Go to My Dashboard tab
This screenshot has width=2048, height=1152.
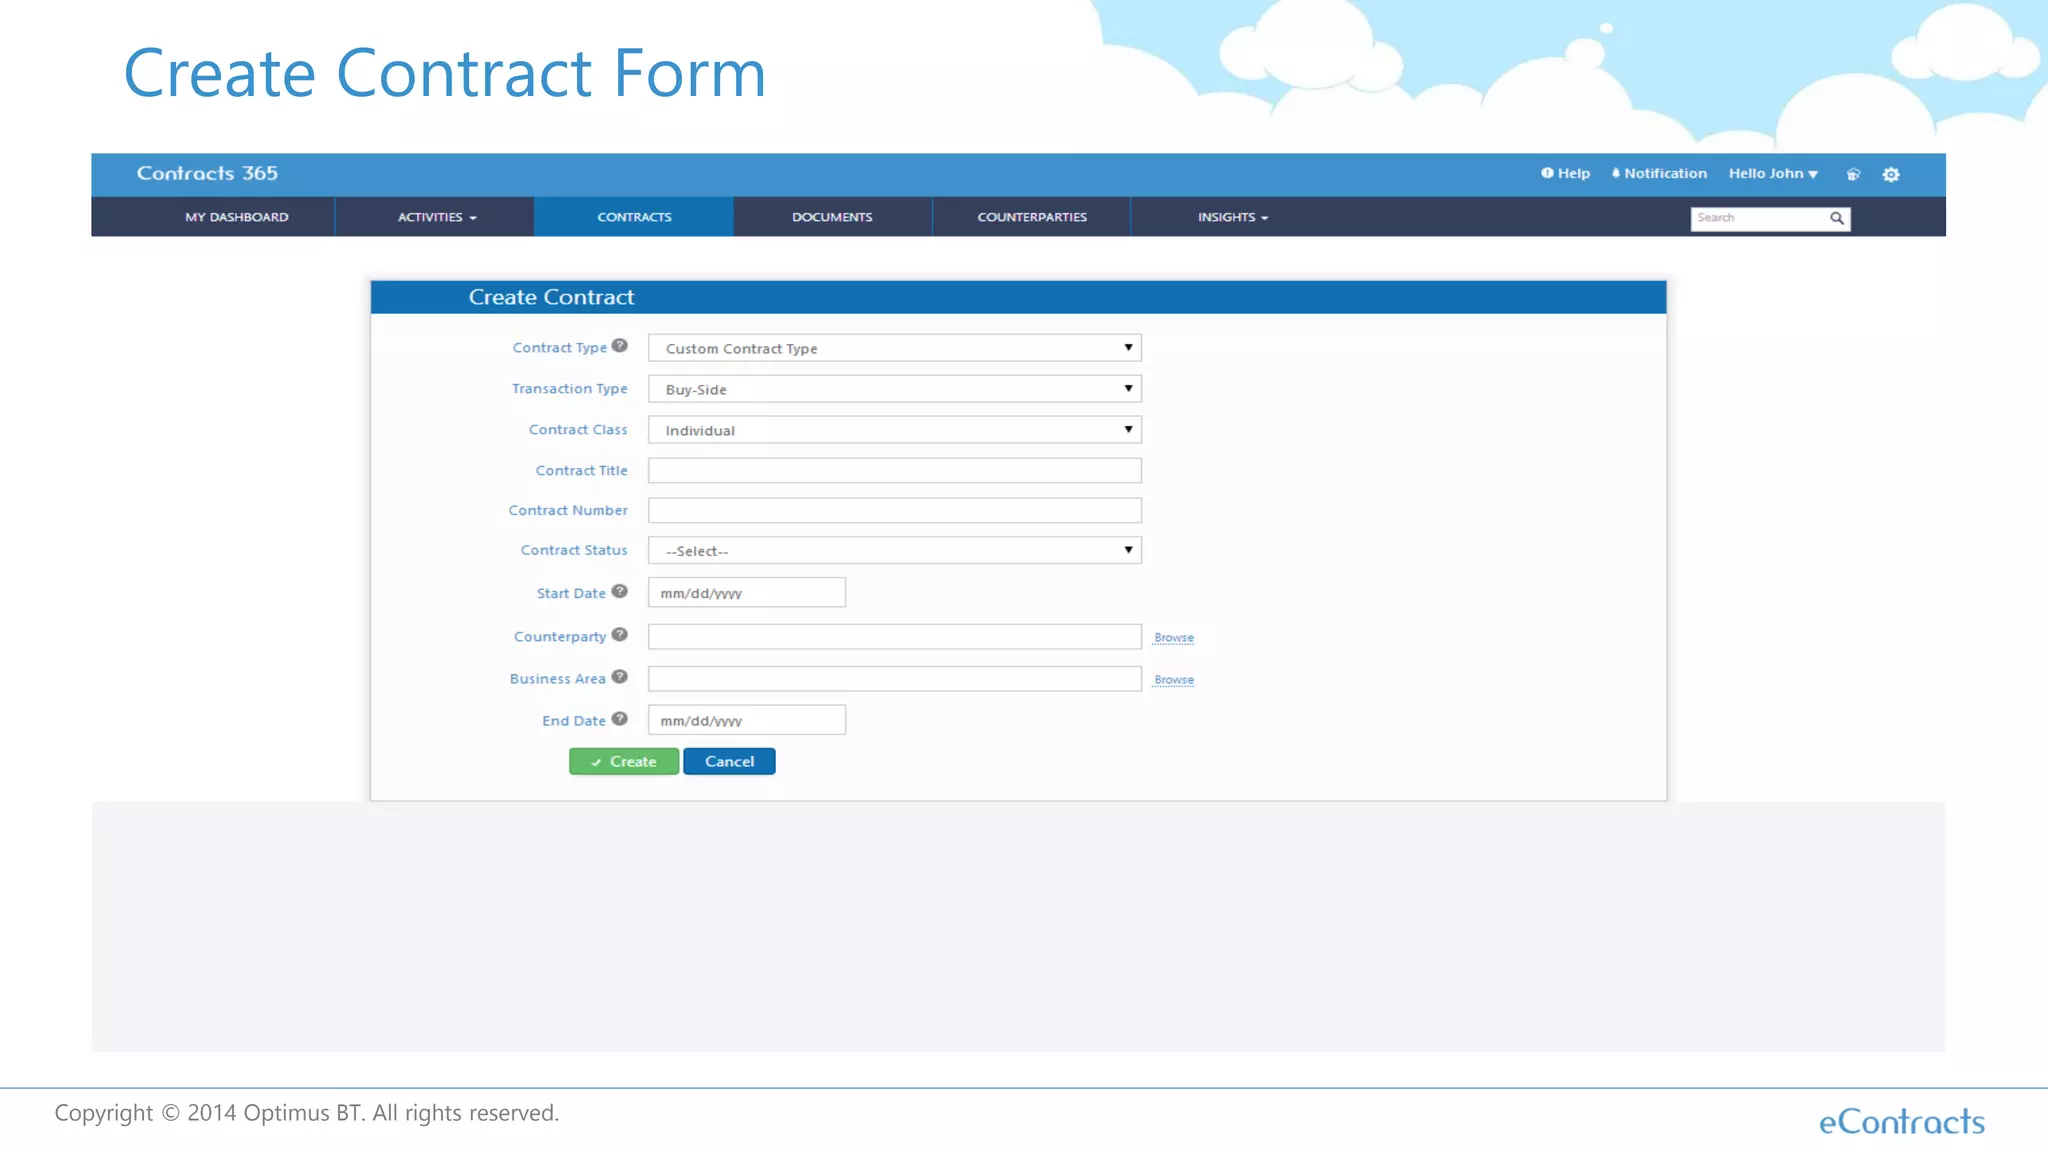coord(237,217)
